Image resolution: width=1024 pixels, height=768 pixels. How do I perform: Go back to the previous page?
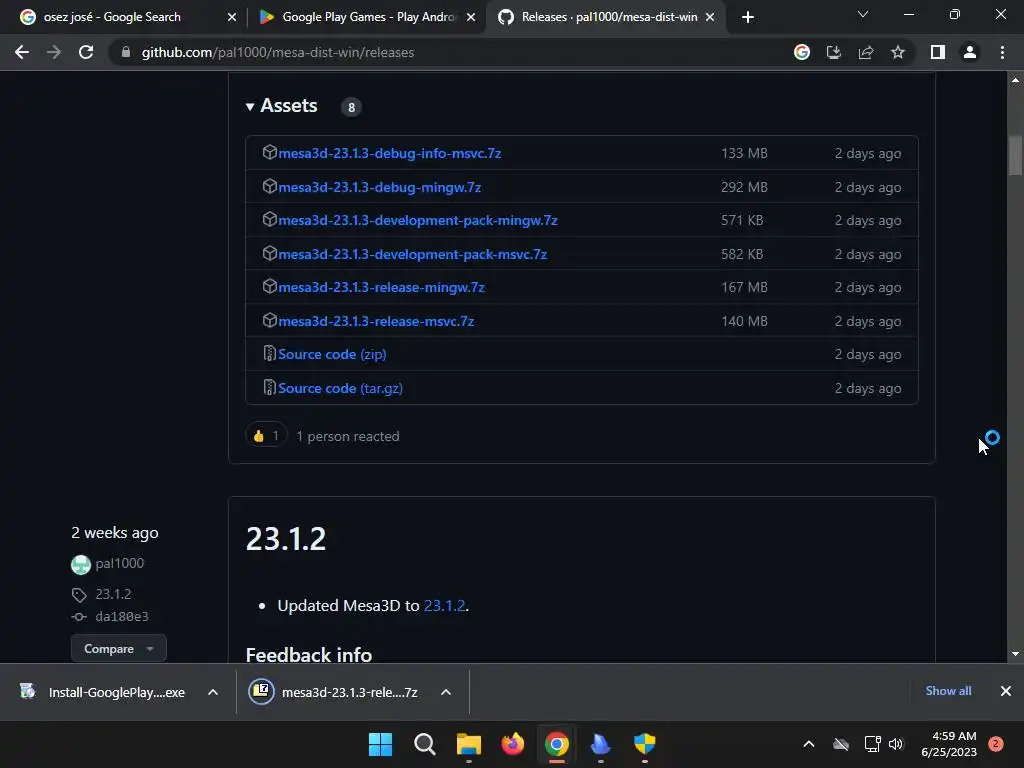22,52
